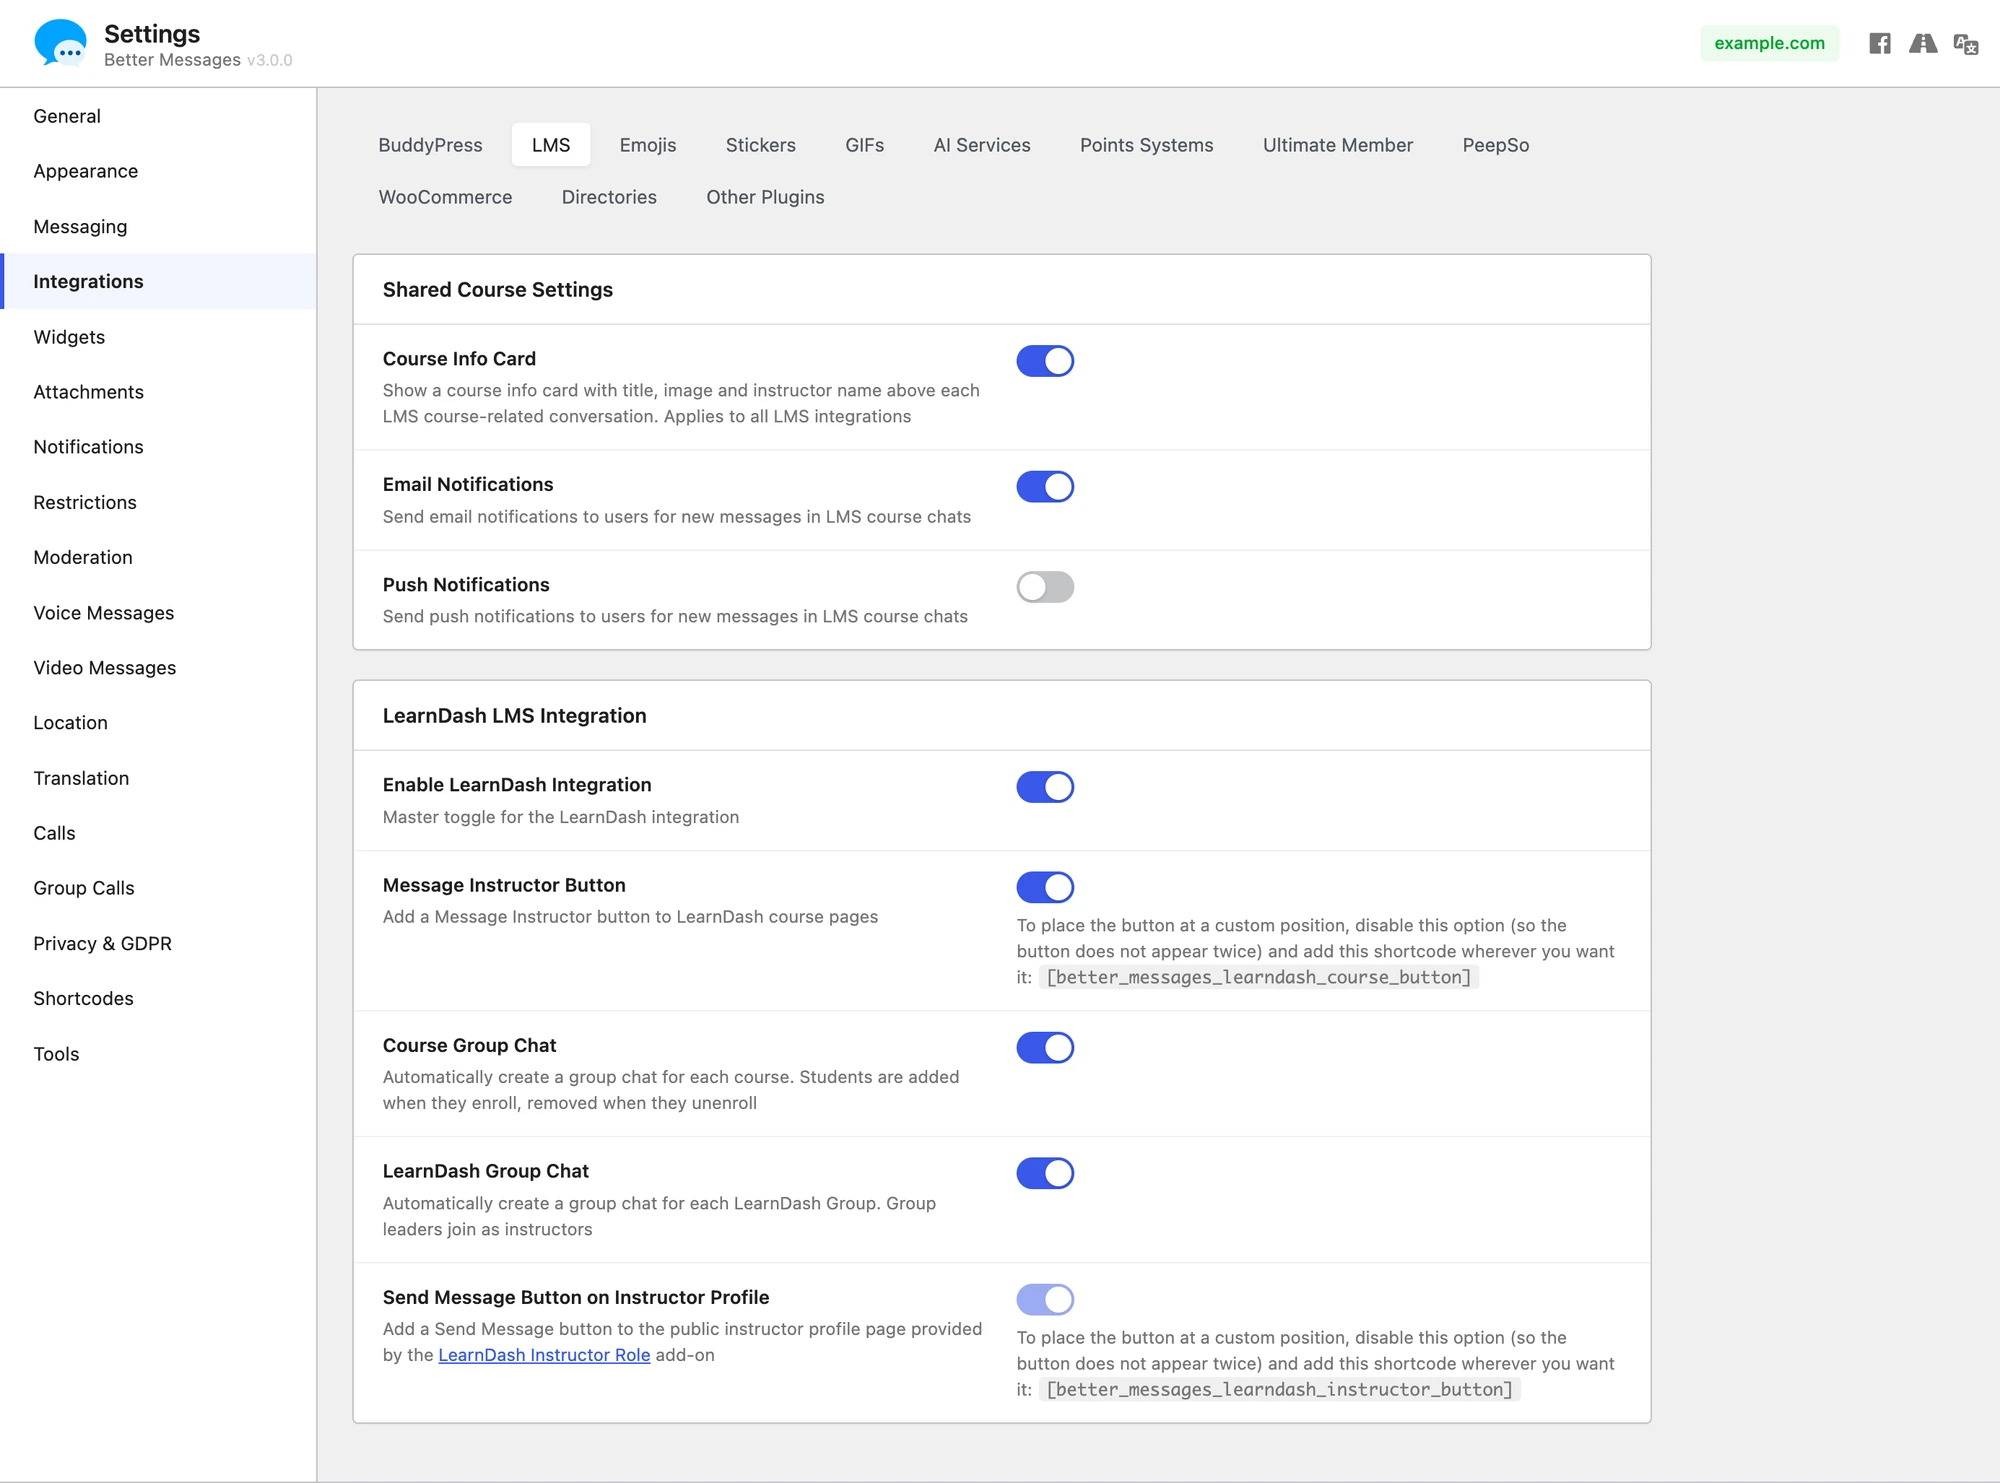Image resolution: width=2000 pixels, height=1483 pixels.
Task: Open the Other Plugins tab
Action: [x=765, y=197]
